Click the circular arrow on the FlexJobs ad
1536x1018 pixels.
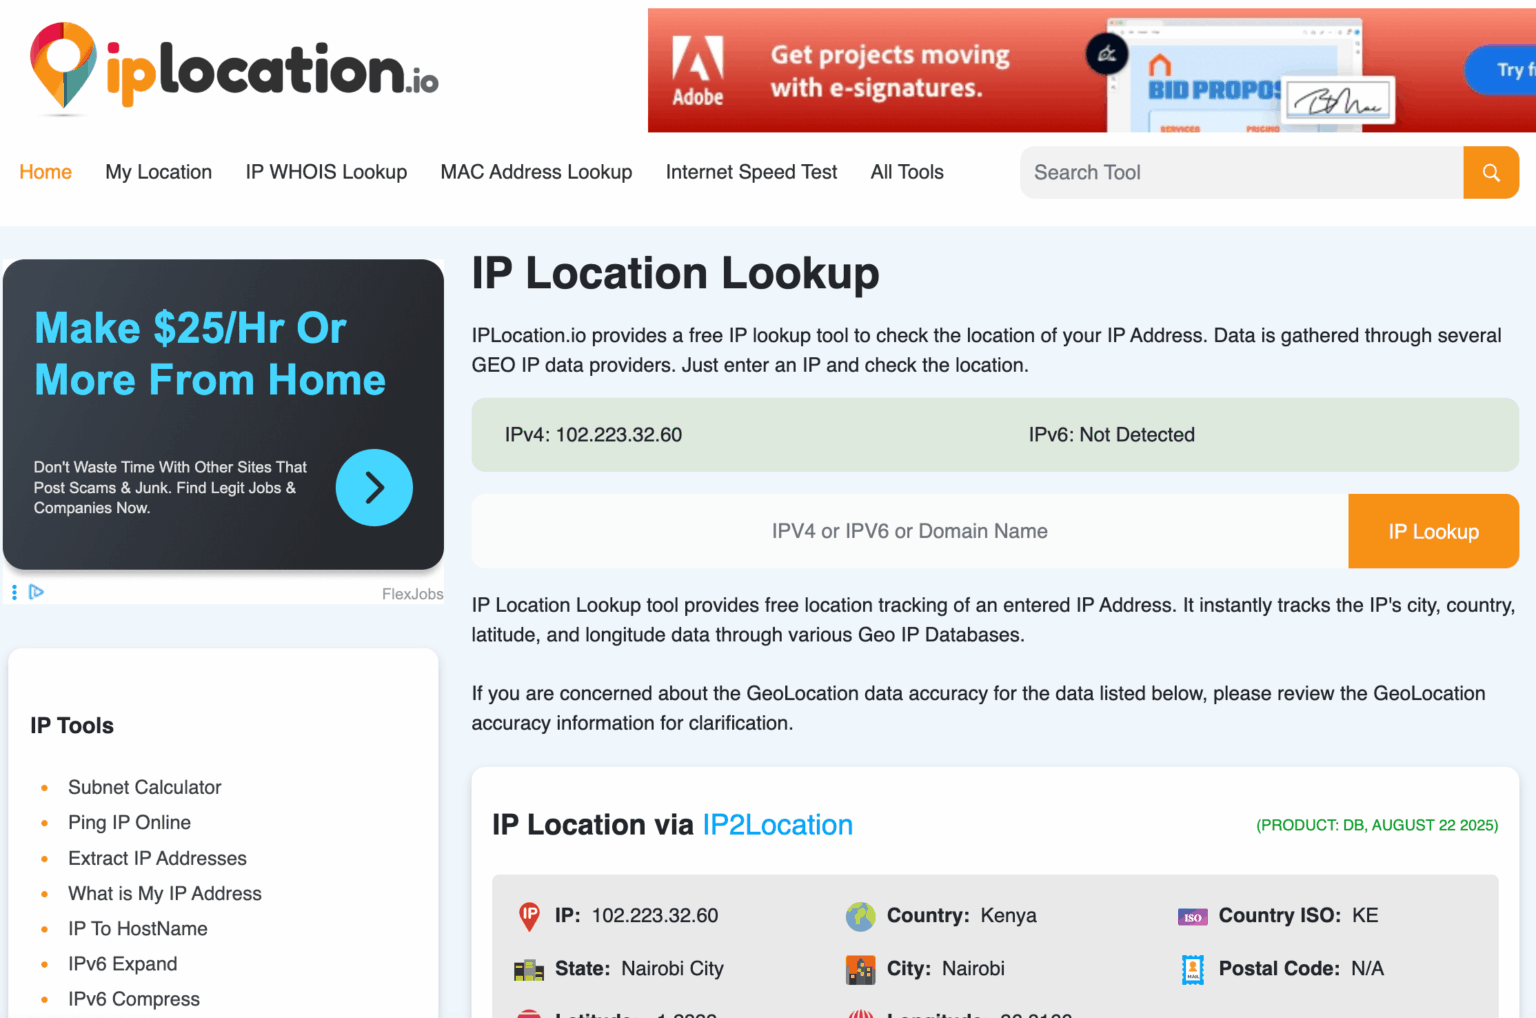374,488
